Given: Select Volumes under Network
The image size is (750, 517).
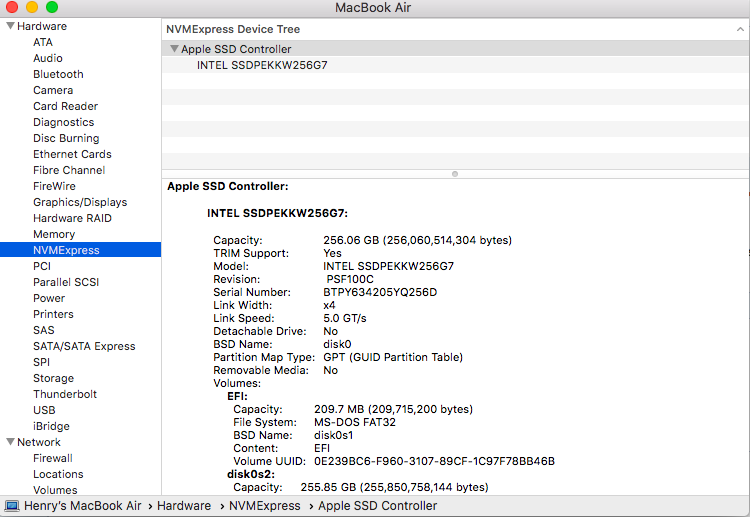Looking at the screenshot, I should 55,490.
